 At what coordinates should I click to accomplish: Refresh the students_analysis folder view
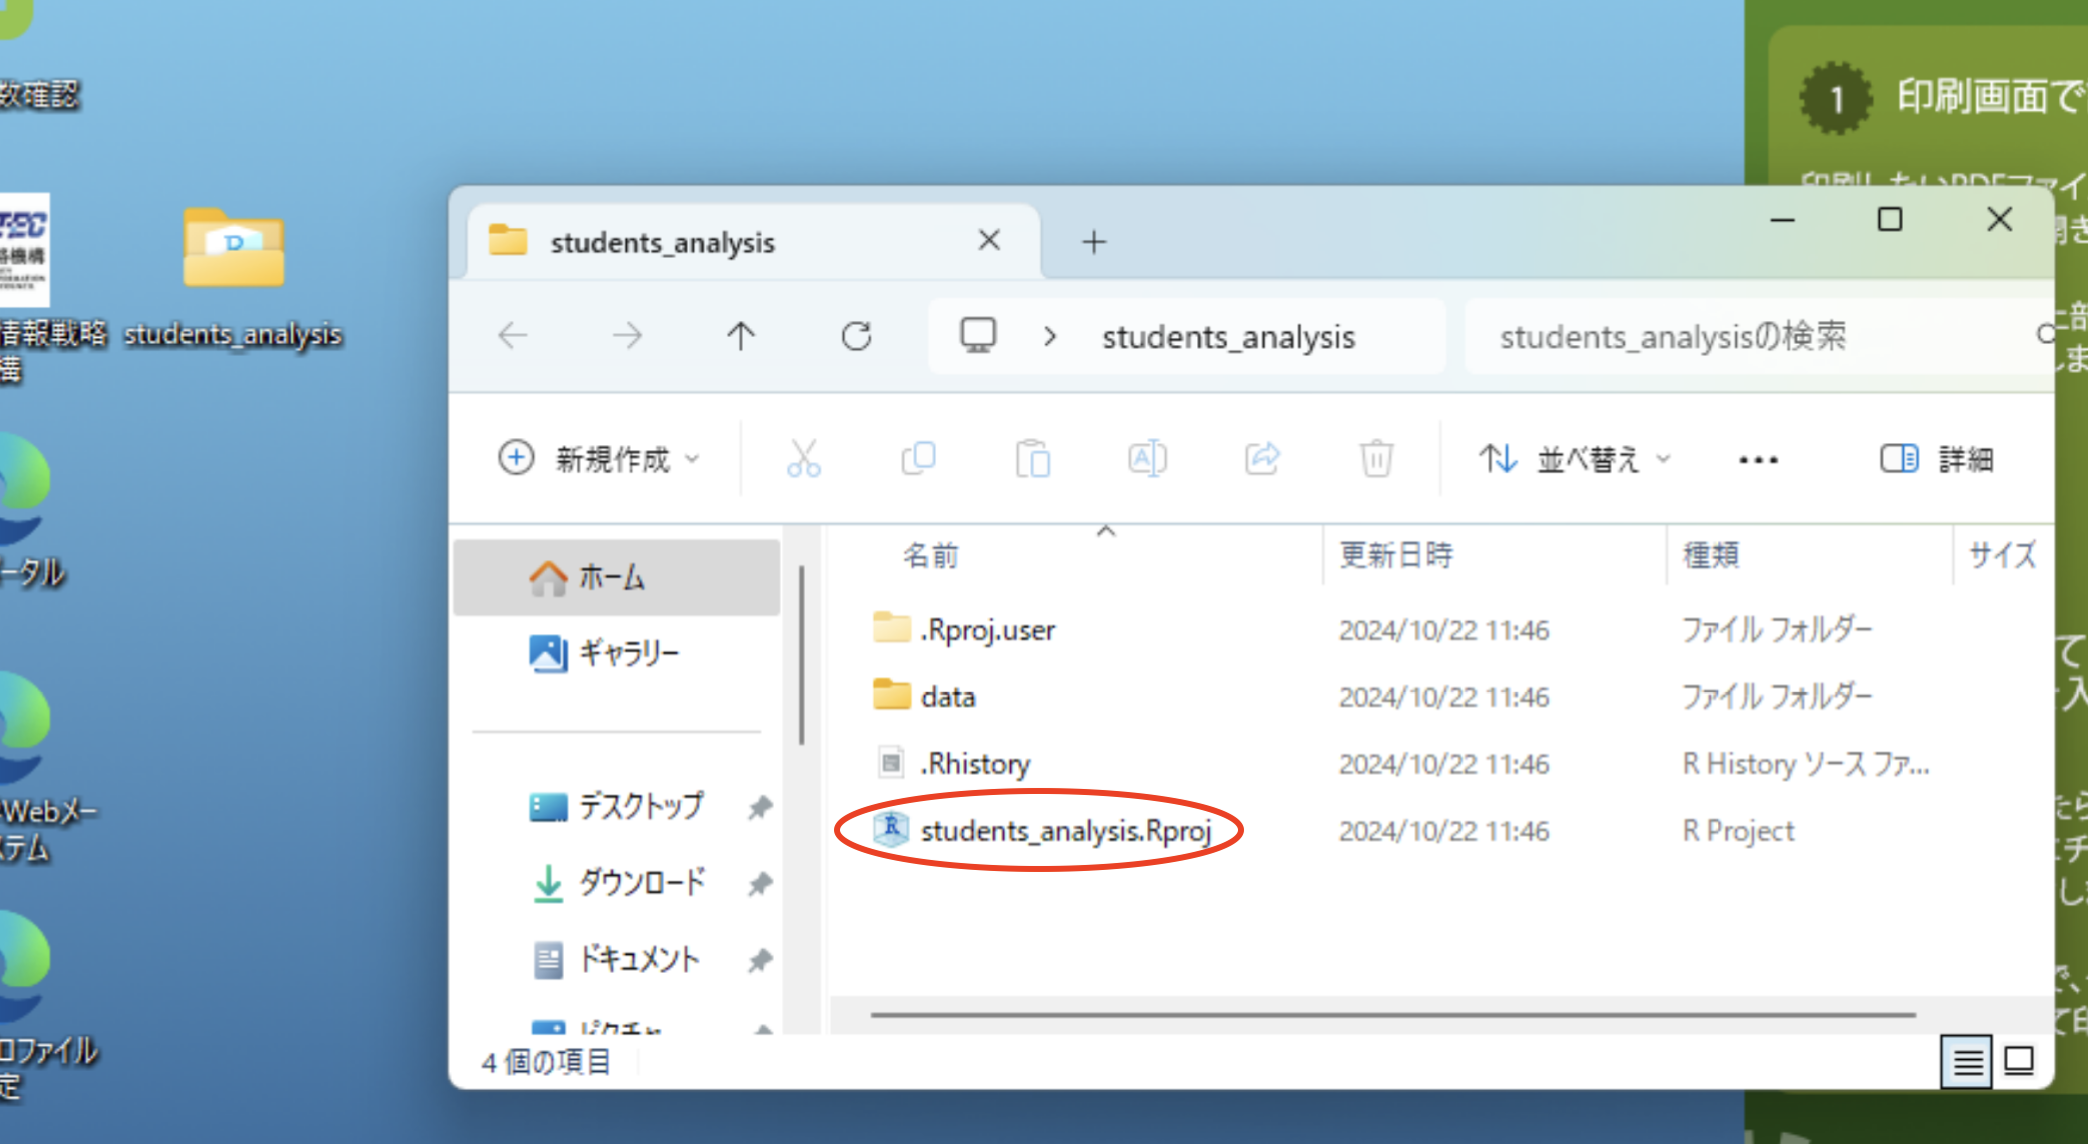tap(856, 336)
